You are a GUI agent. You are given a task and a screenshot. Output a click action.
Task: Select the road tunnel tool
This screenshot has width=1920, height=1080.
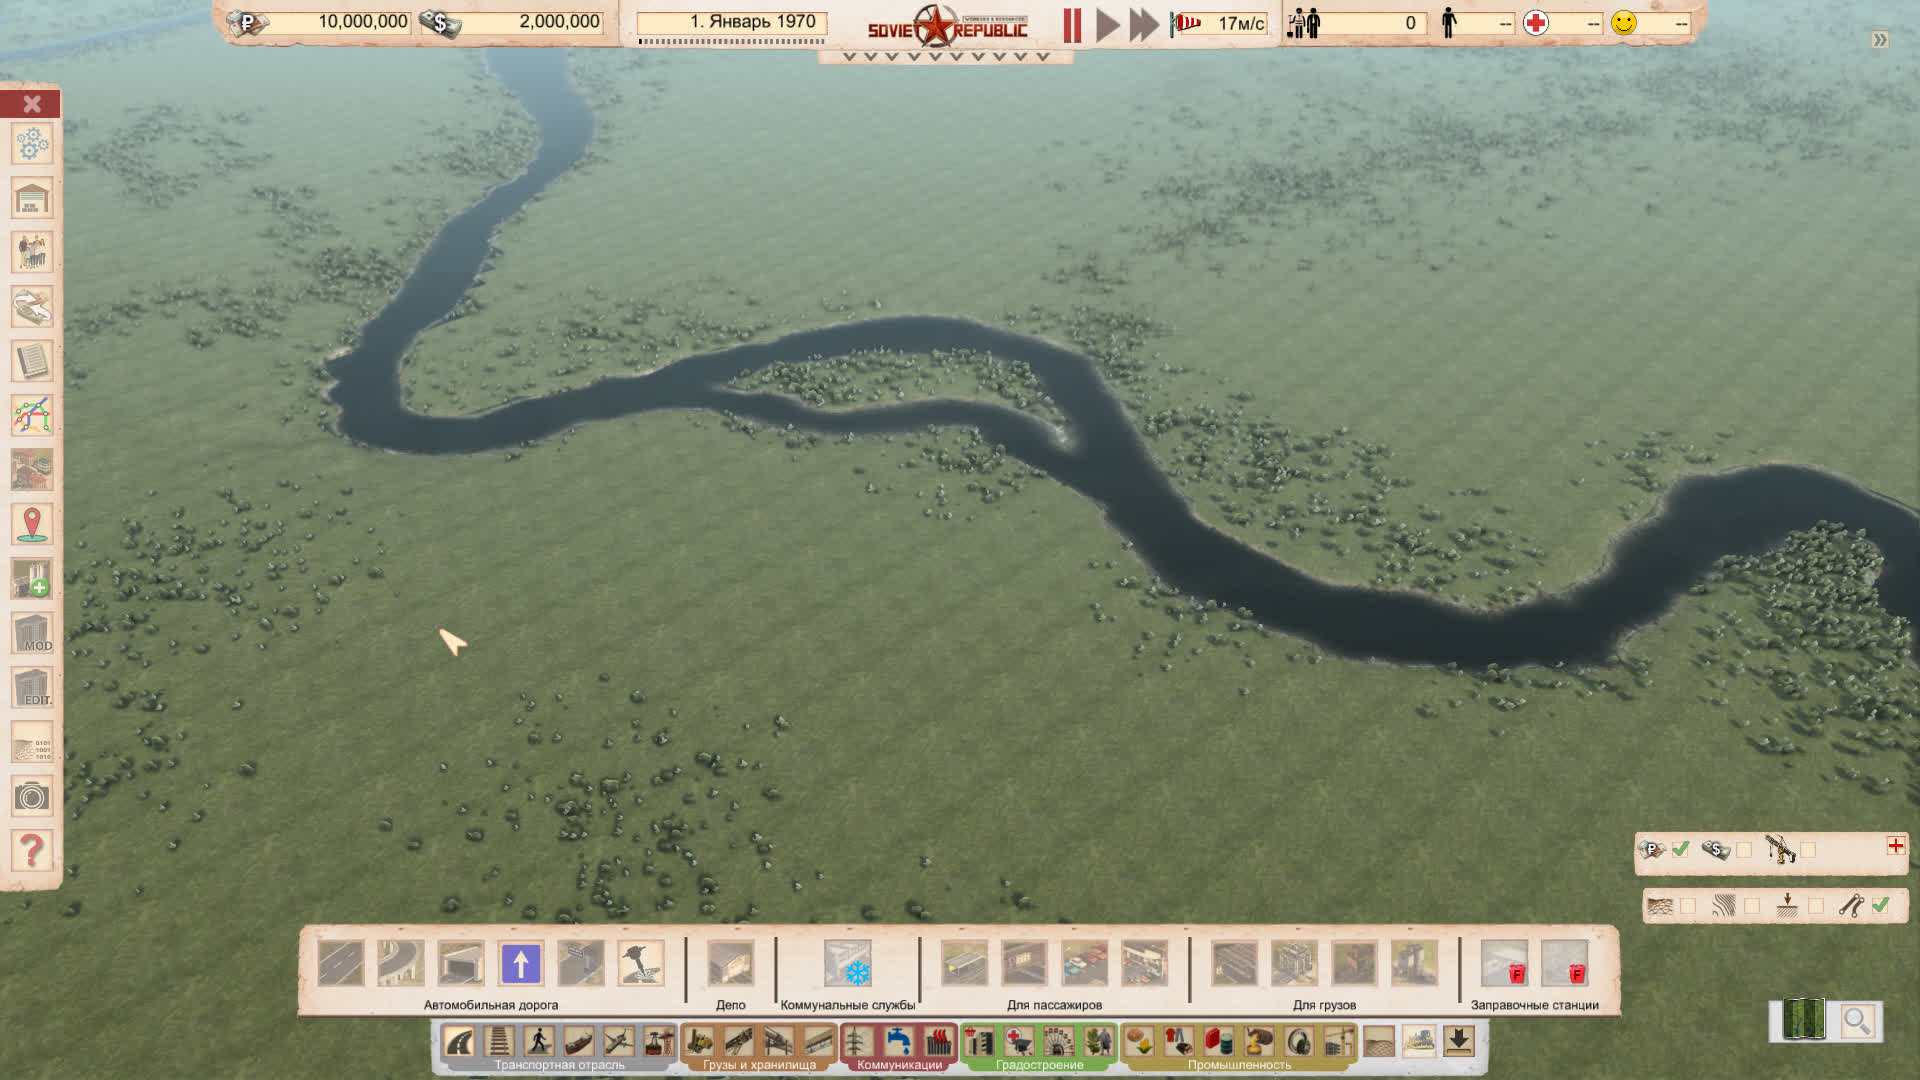(x=461, y=964)
